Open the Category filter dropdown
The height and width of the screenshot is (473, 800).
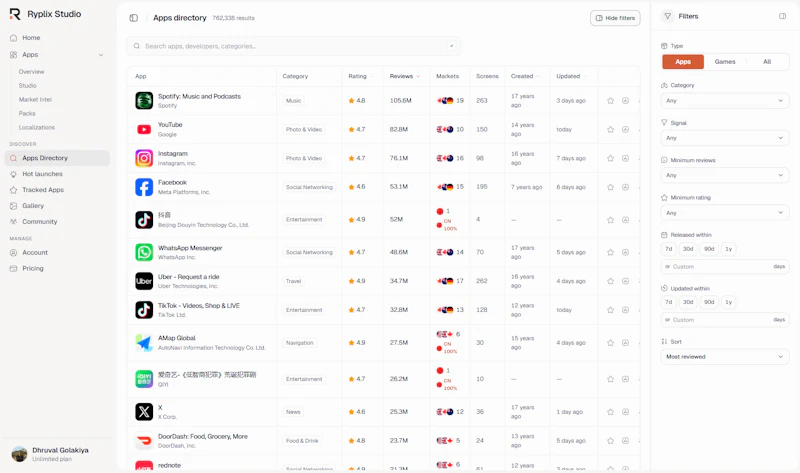724,101
